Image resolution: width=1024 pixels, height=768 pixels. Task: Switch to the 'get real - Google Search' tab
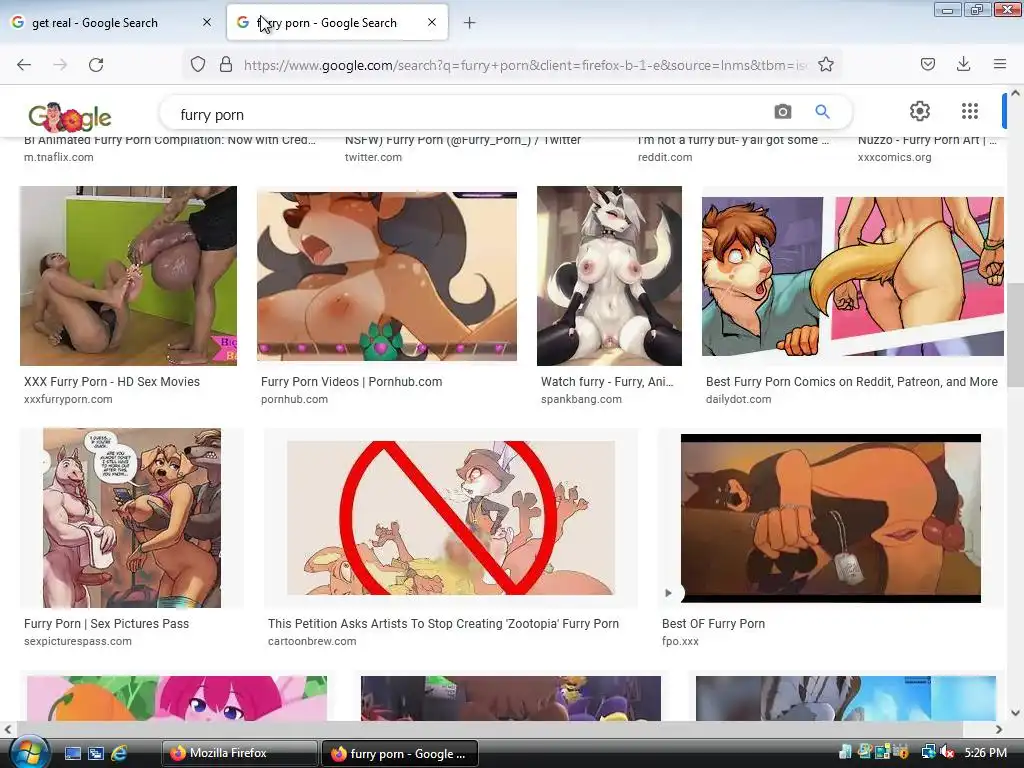(x=111, y=23)
